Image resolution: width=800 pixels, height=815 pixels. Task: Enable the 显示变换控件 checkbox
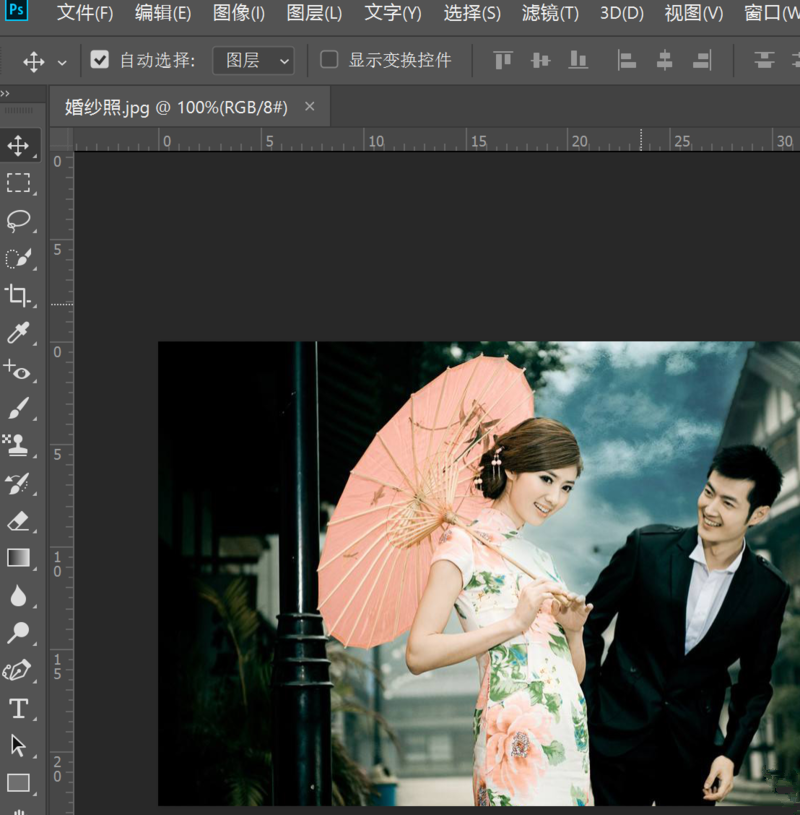tap(329, 60)
